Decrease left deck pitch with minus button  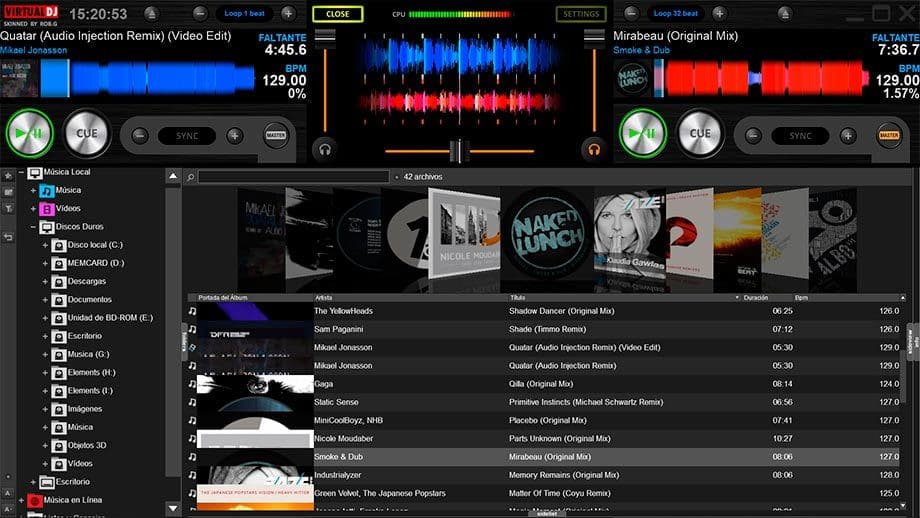[x=140, y=136]
